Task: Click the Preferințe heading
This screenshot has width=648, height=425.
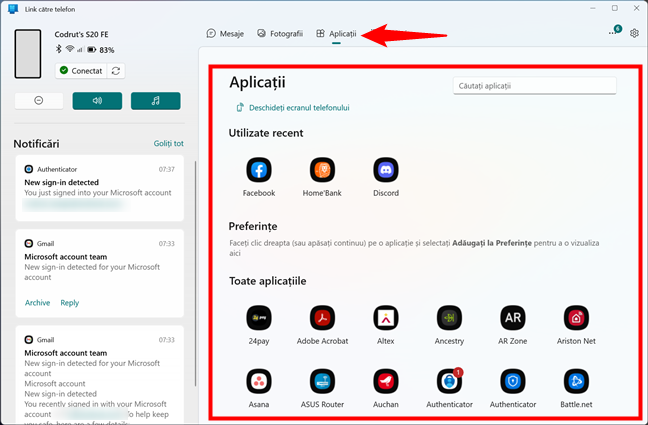Action: click(253, 227)
